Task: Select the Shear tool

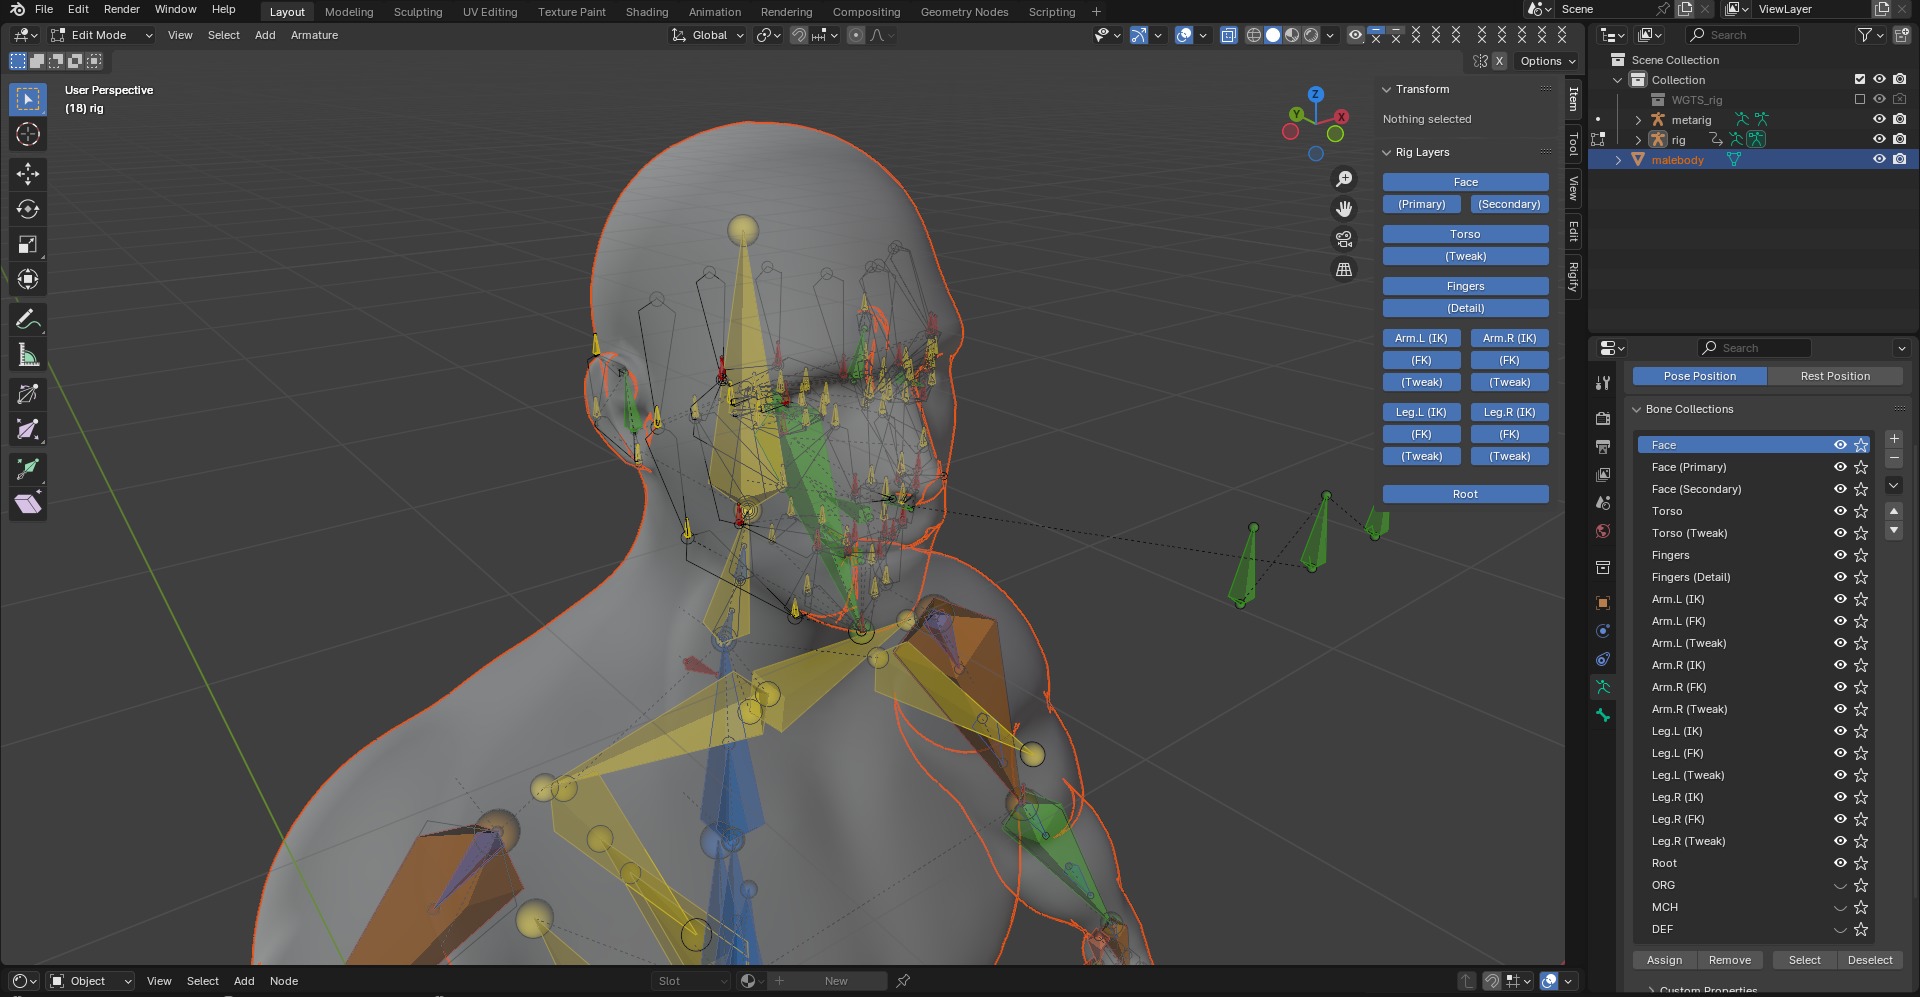Action: pyautogui.click(x=28, y=504)
